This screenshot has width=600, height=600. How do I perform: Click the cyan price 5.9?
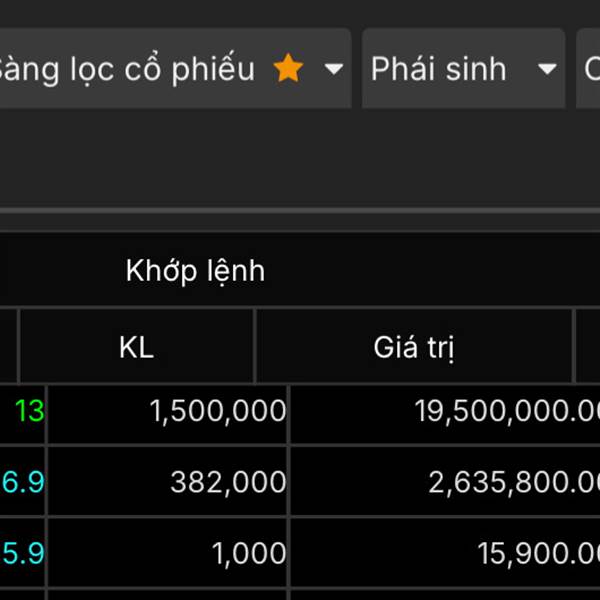coord(23,553)
